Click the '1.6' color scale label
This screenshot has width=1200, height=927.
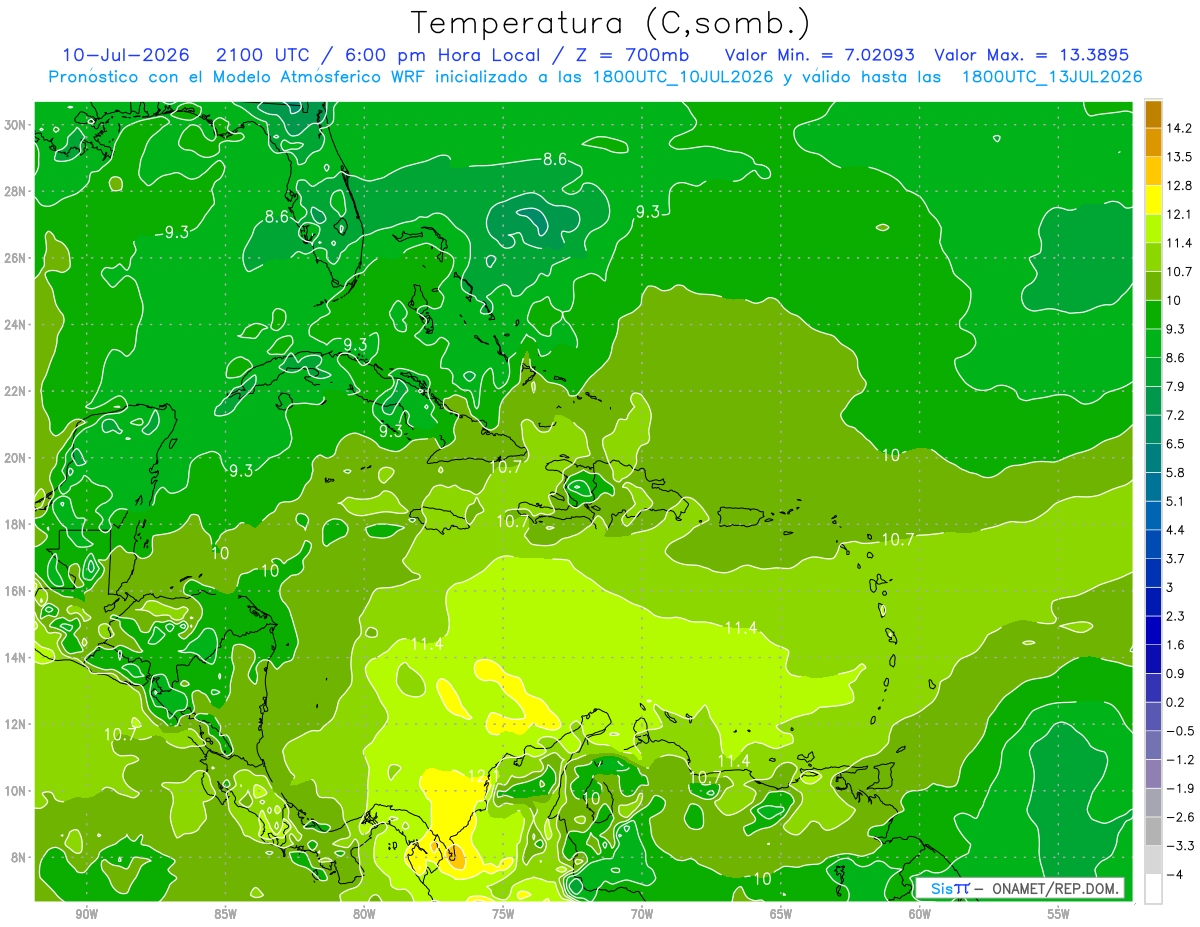pos(1175,645)
